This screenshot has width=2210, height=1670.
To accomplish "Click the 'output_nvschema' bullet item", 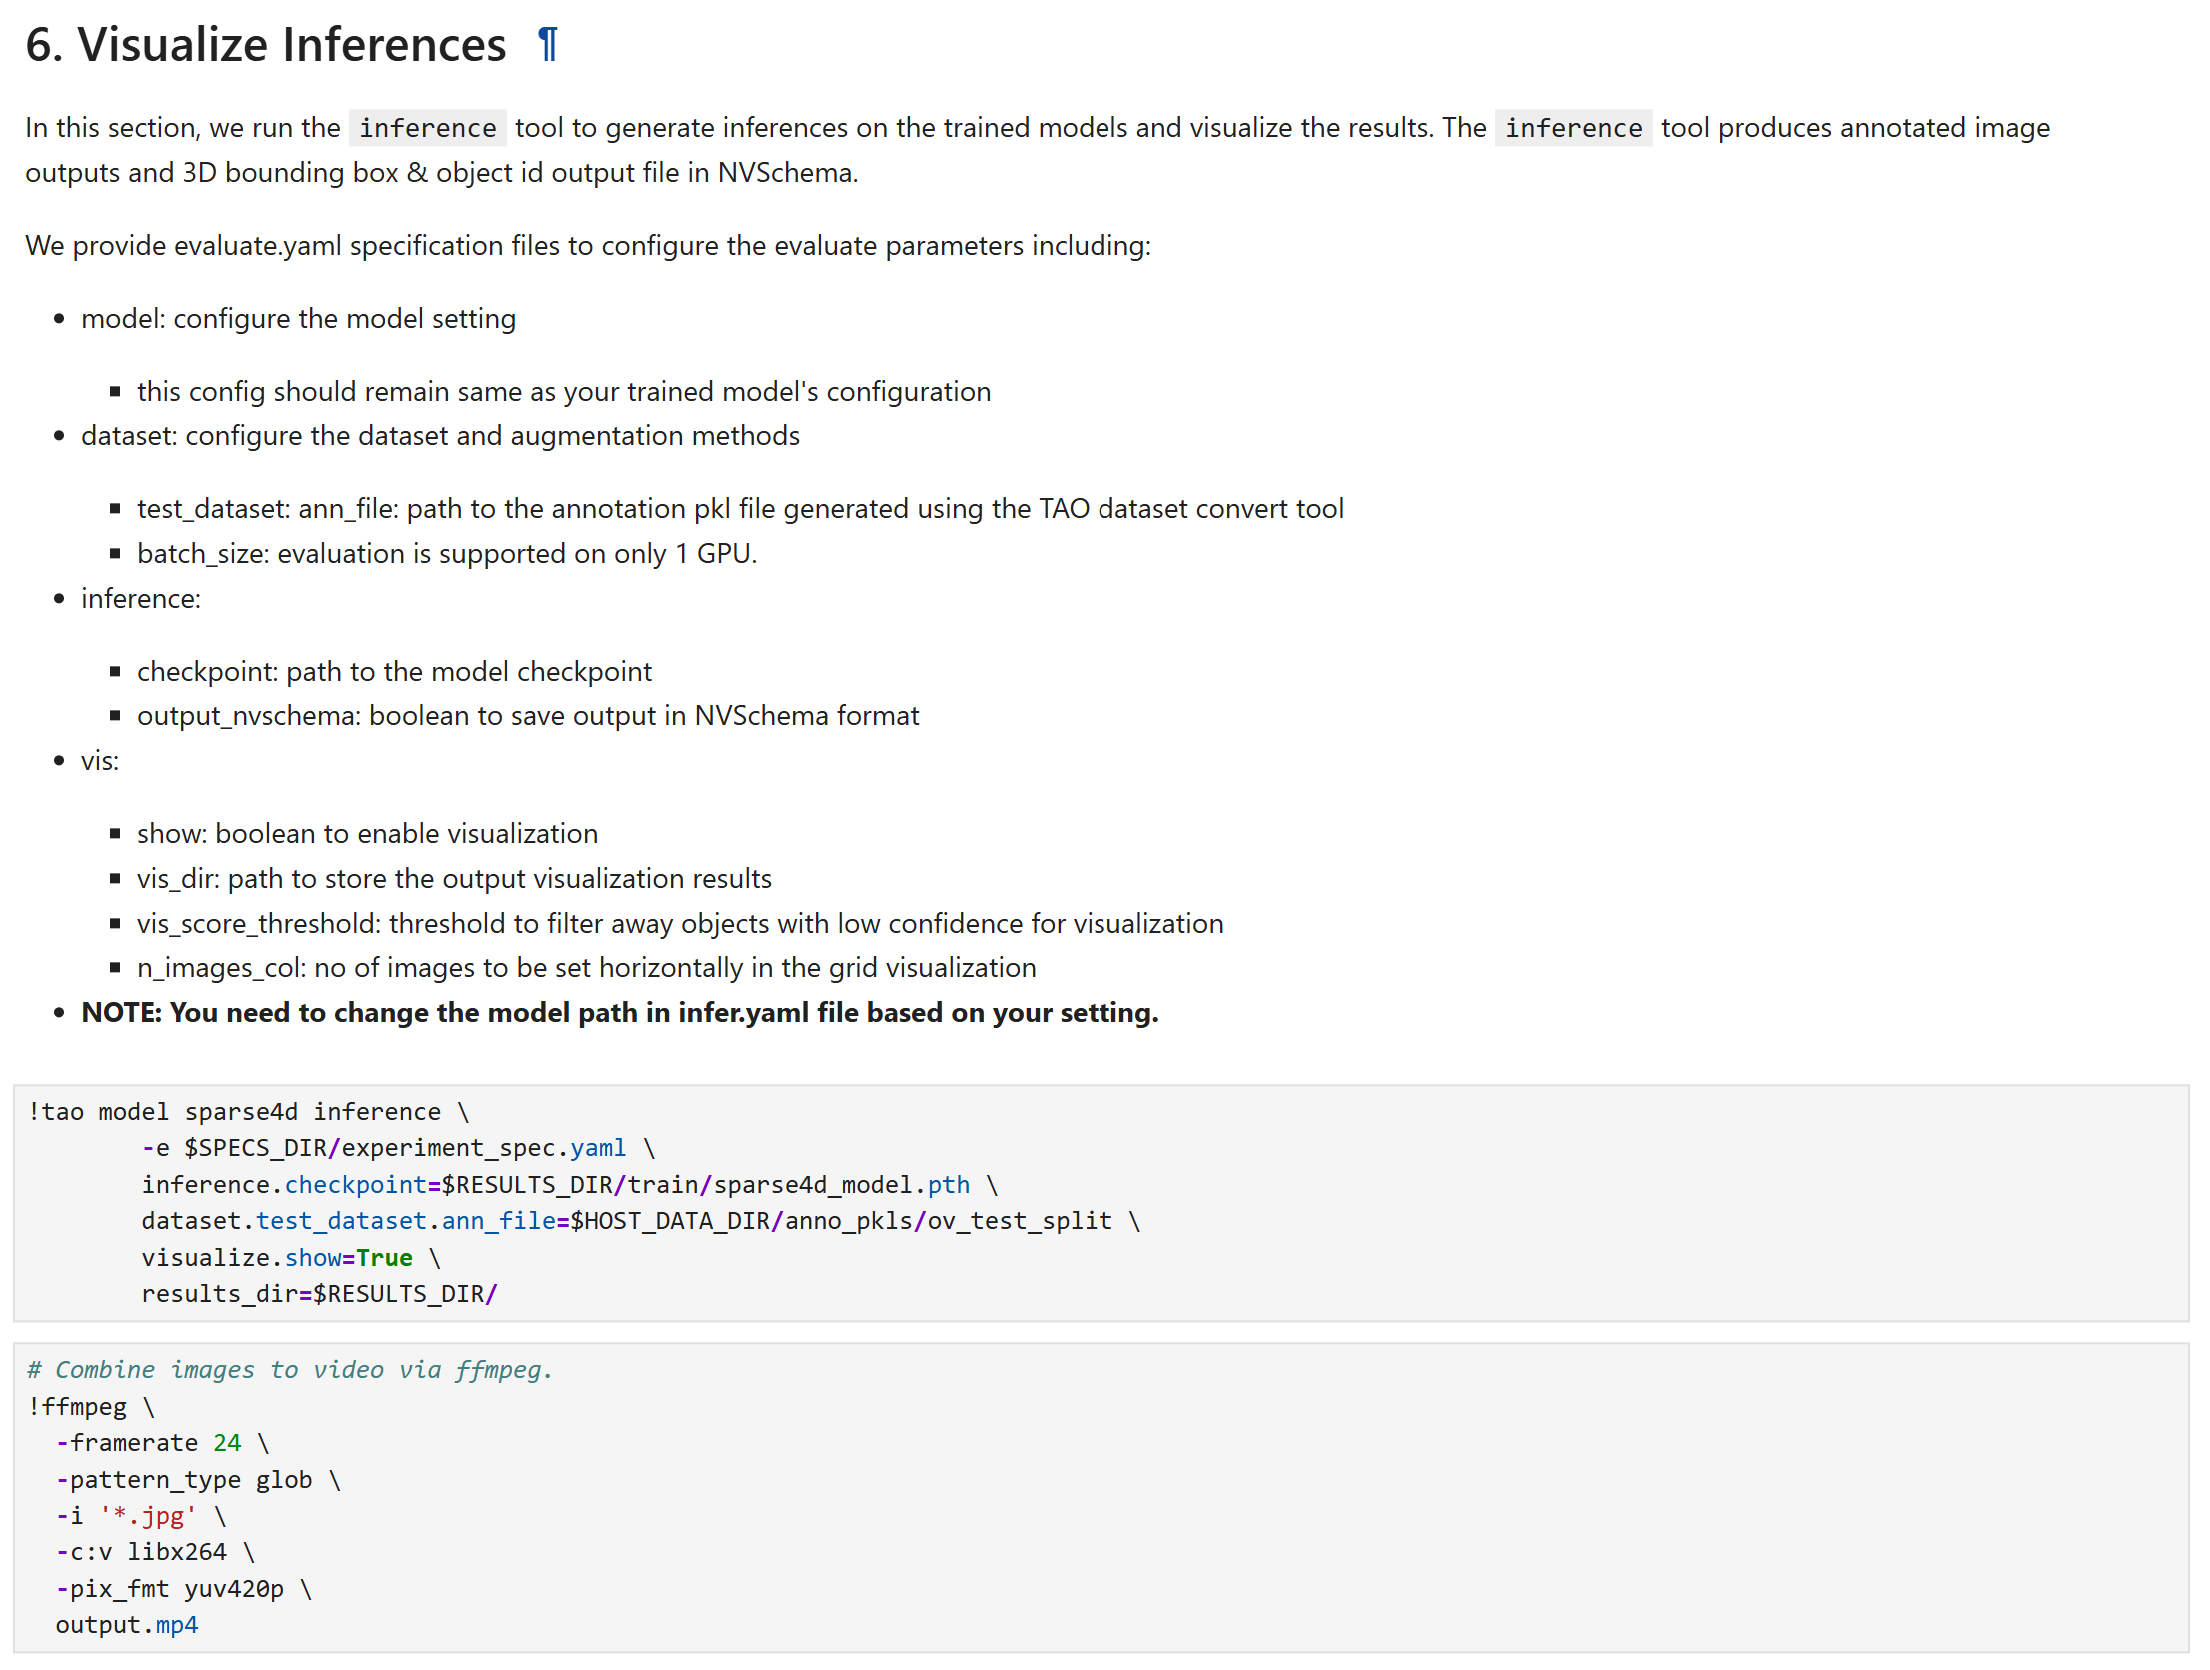I will coord(527,716).
